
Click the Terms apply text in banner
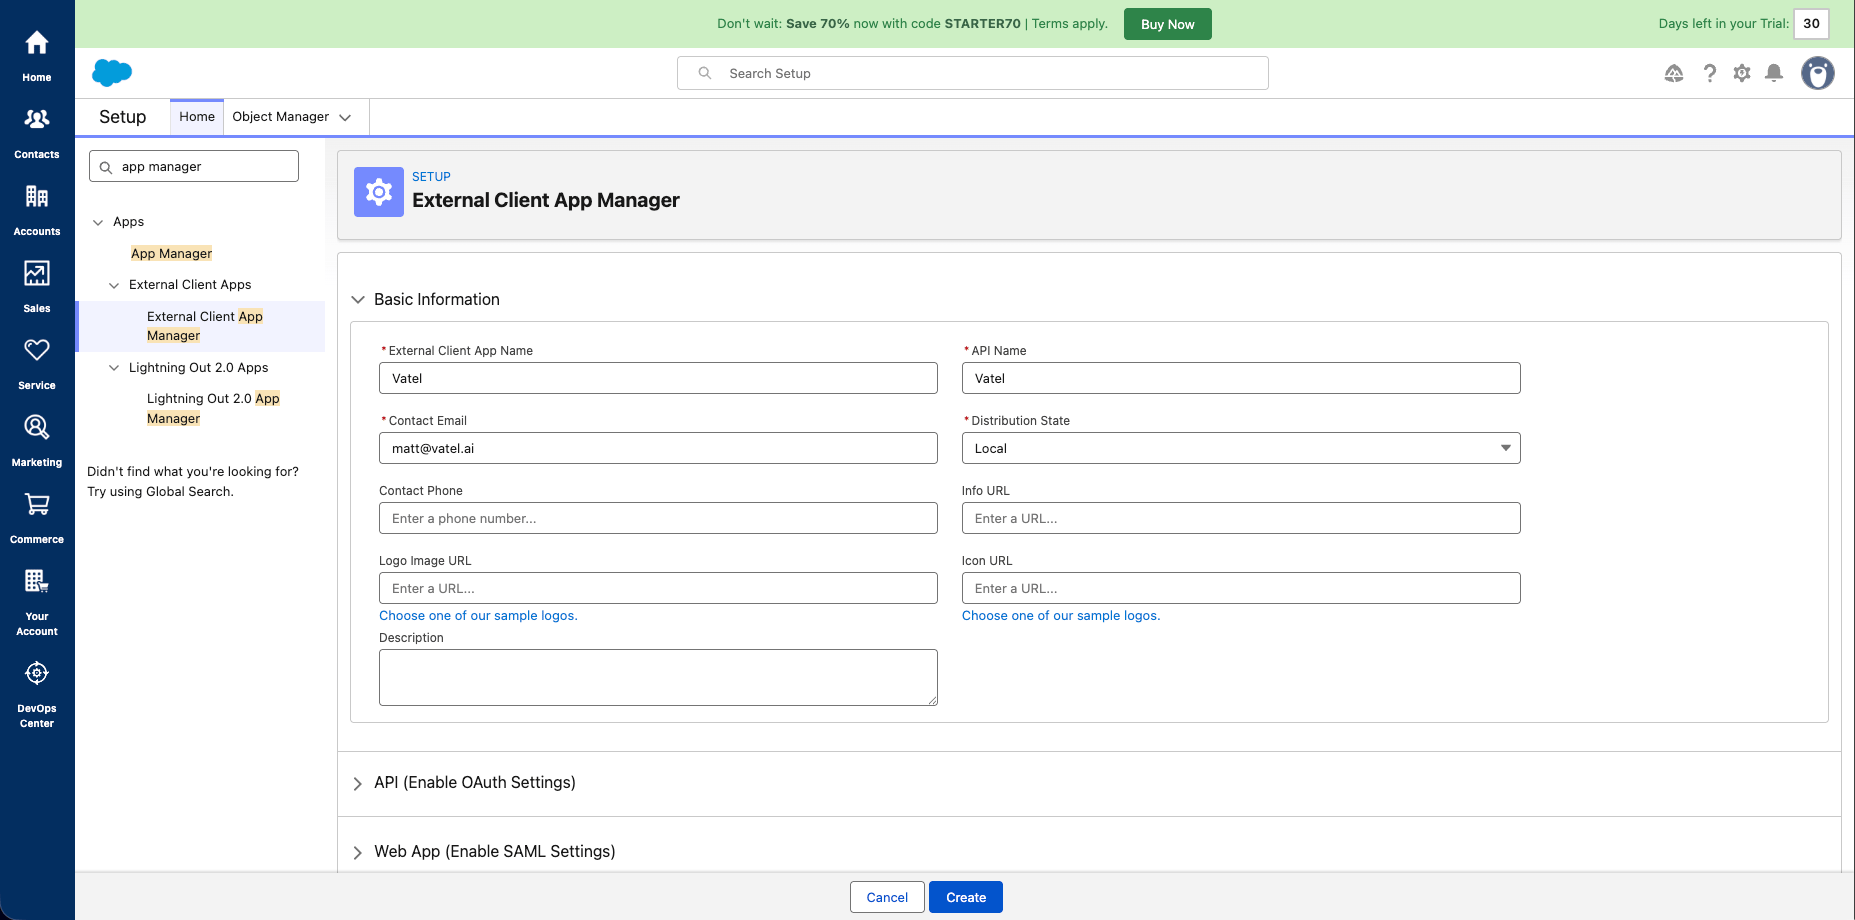[1069, 24]
